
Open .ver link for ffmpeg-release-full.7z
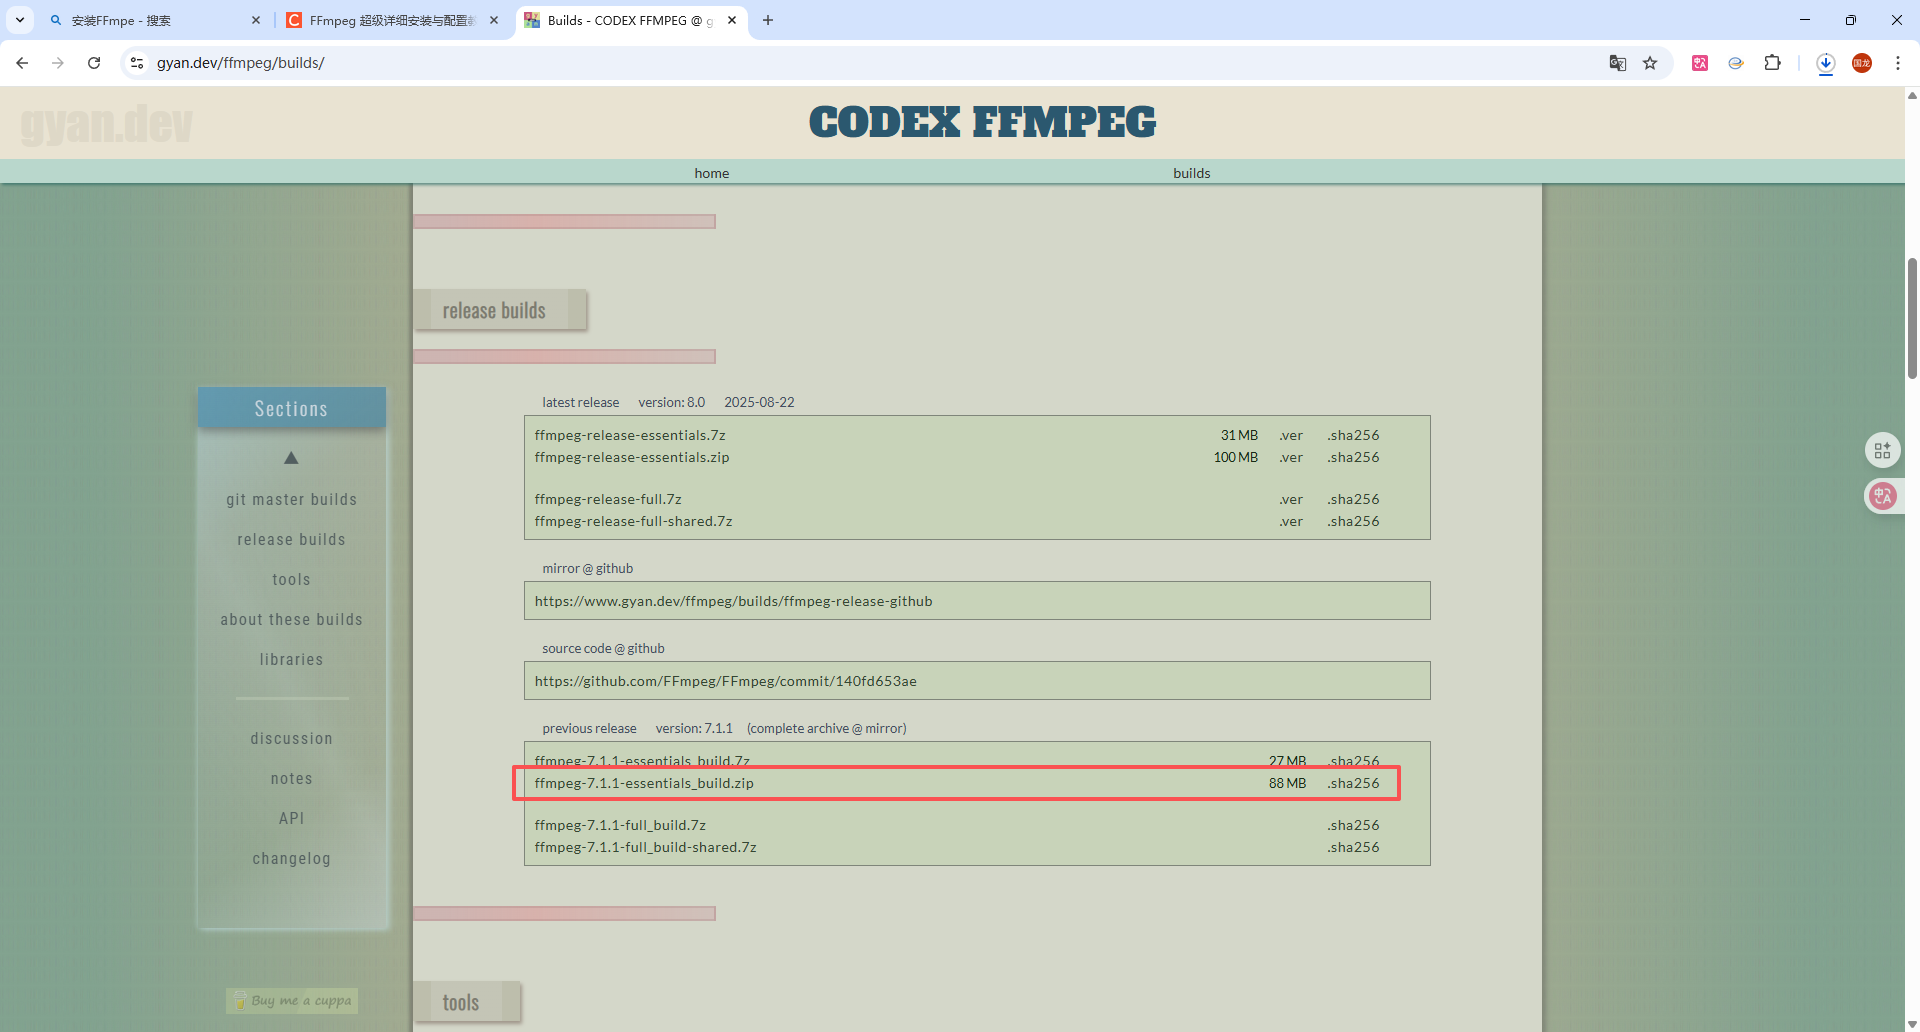coord(1291,499)
